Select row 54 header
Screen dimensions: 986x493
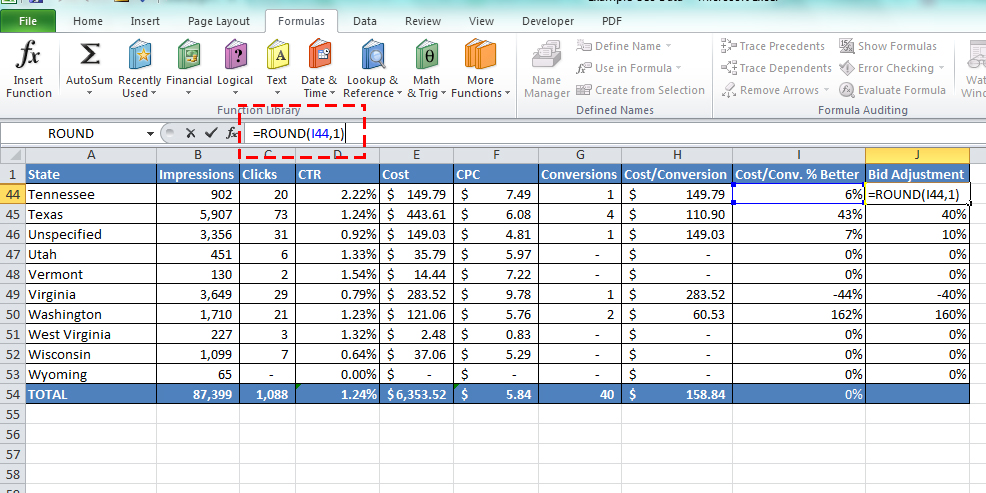(x=13, y=394)
